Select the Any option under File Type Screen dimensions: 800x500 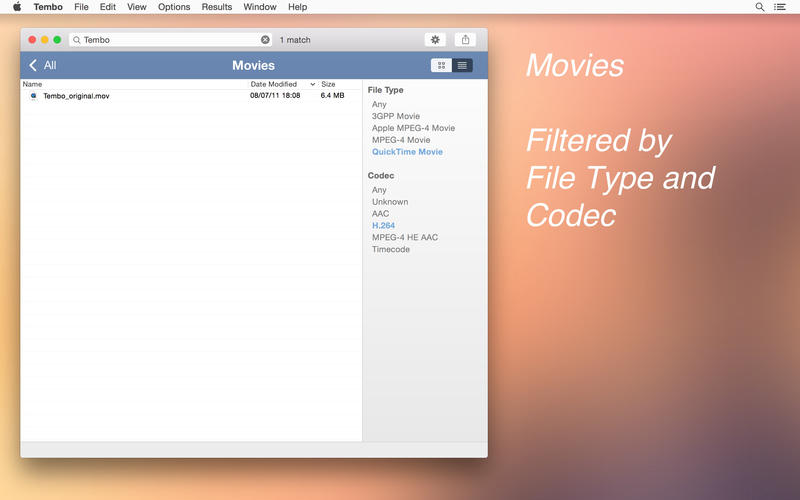pos(379,104)
